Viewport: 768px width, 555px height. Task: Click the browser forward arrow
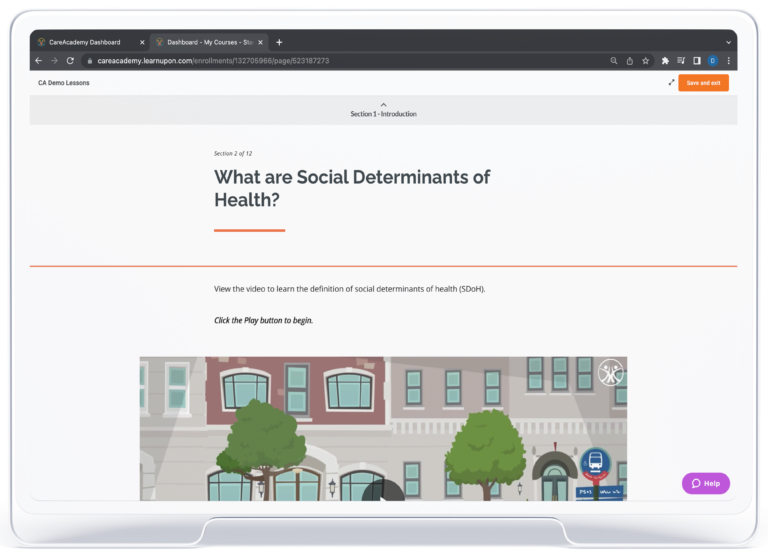(54, 61)
